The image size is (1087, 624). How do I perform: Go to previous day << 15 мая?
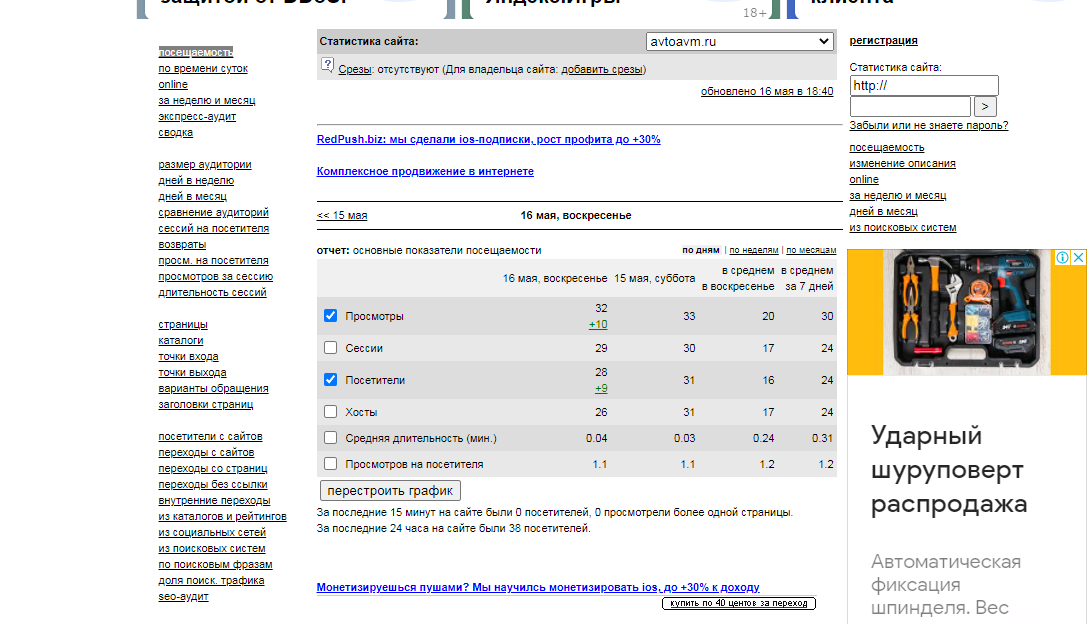pos(342,215)
